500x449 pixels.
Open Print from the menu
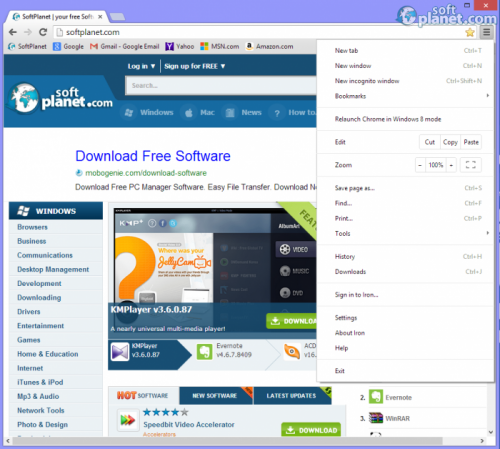(405, 218)
